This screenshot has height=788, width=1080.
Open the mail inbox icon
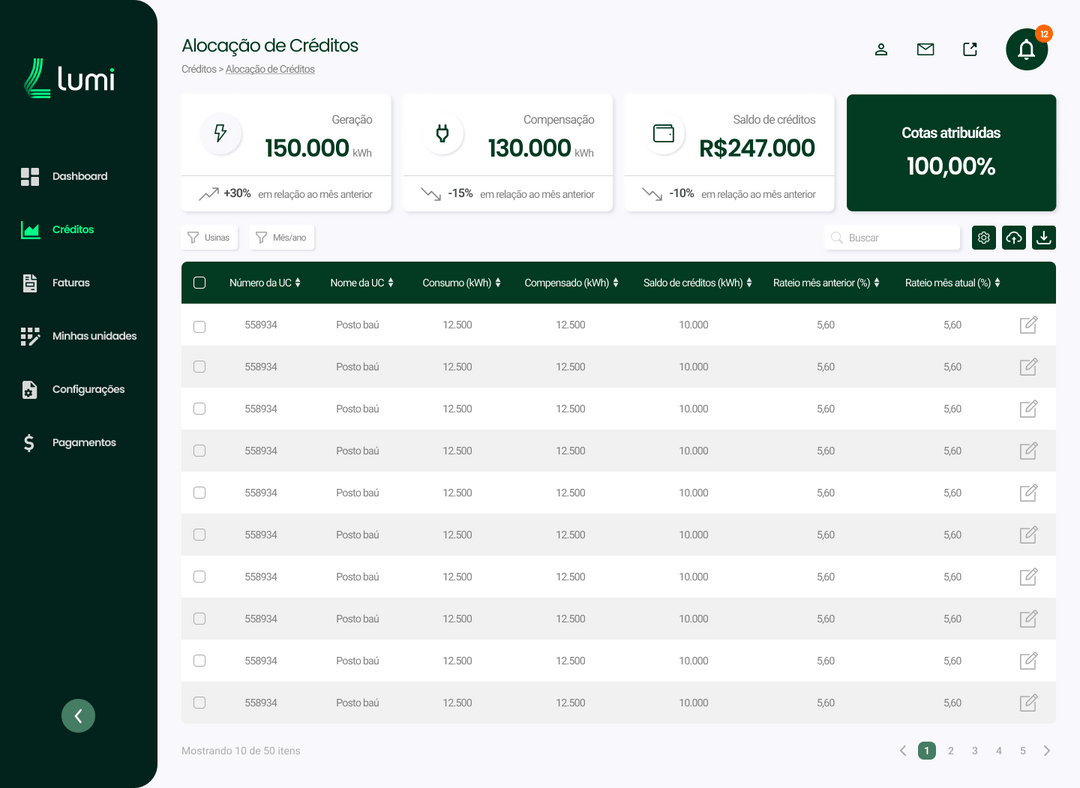(925, 48)
